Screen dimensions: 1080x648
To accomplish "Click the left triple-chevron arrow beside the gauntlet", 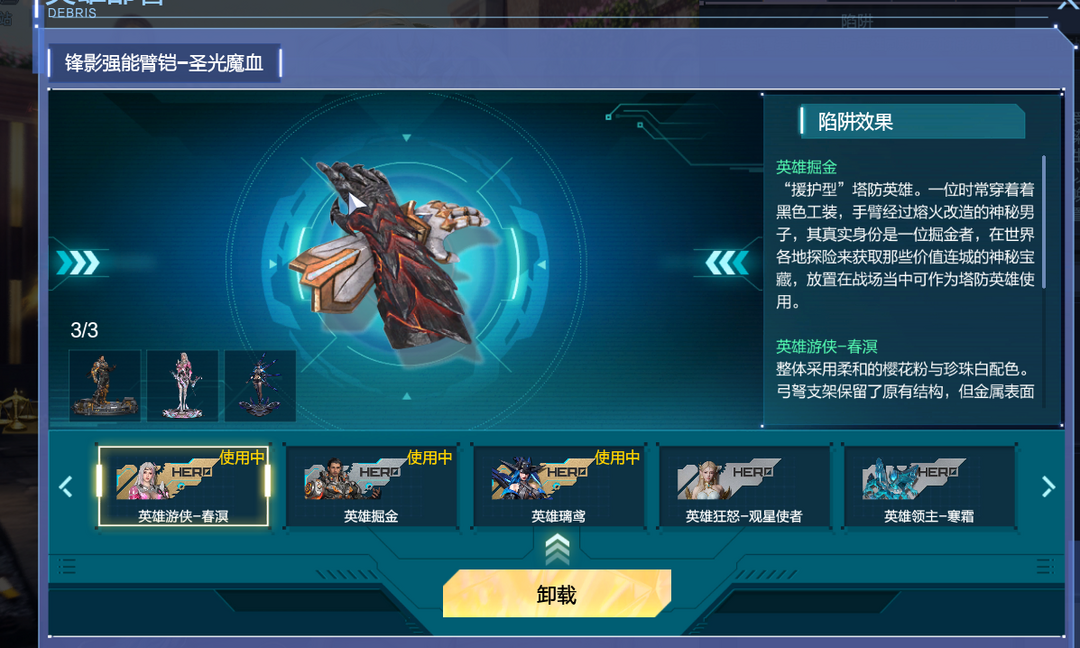I will click(x=78, y=263).
